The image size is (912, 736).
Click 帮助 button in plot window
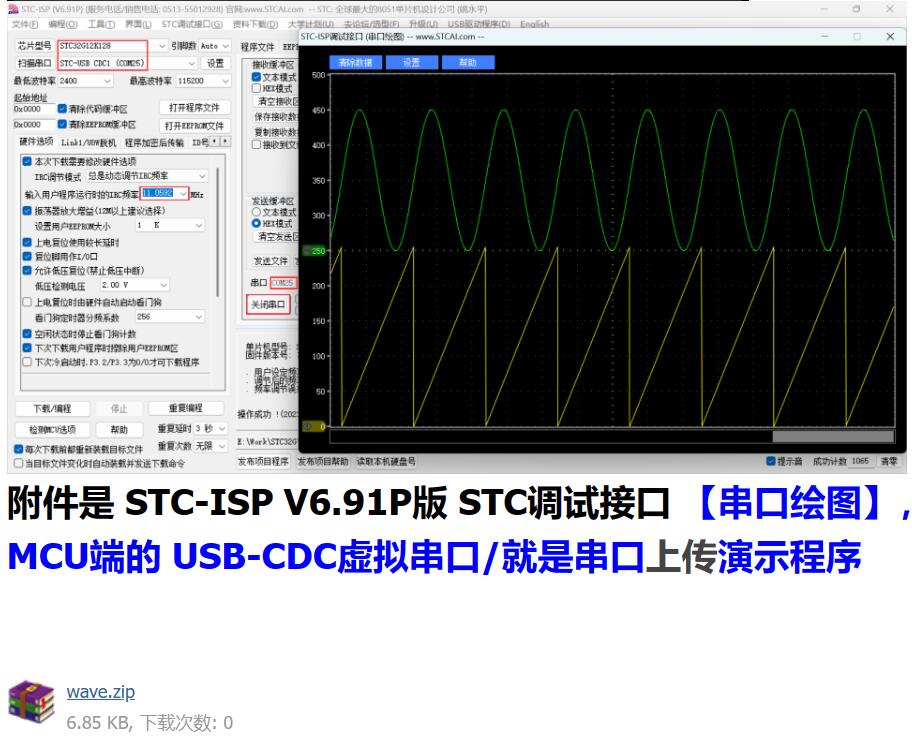tap(468, 62)
